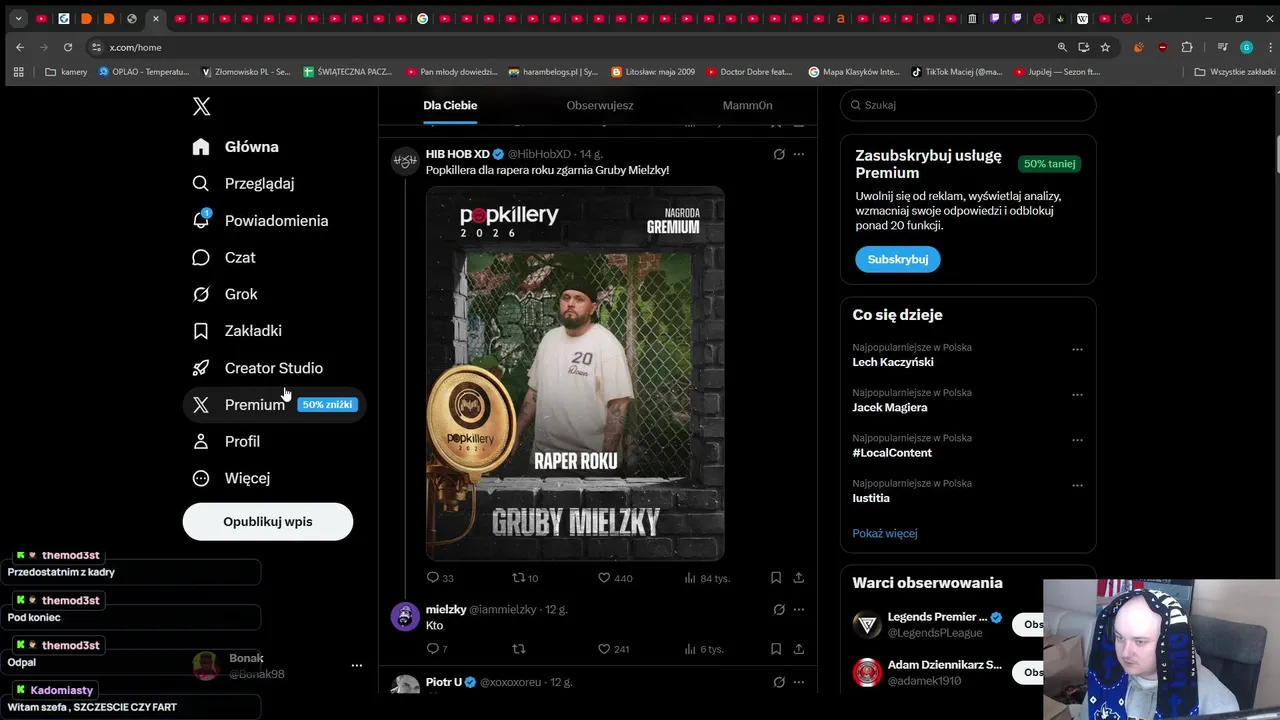Open trend #LocalContent
Viewport: 1280px width, 720px height.
[x=892, y=453]
